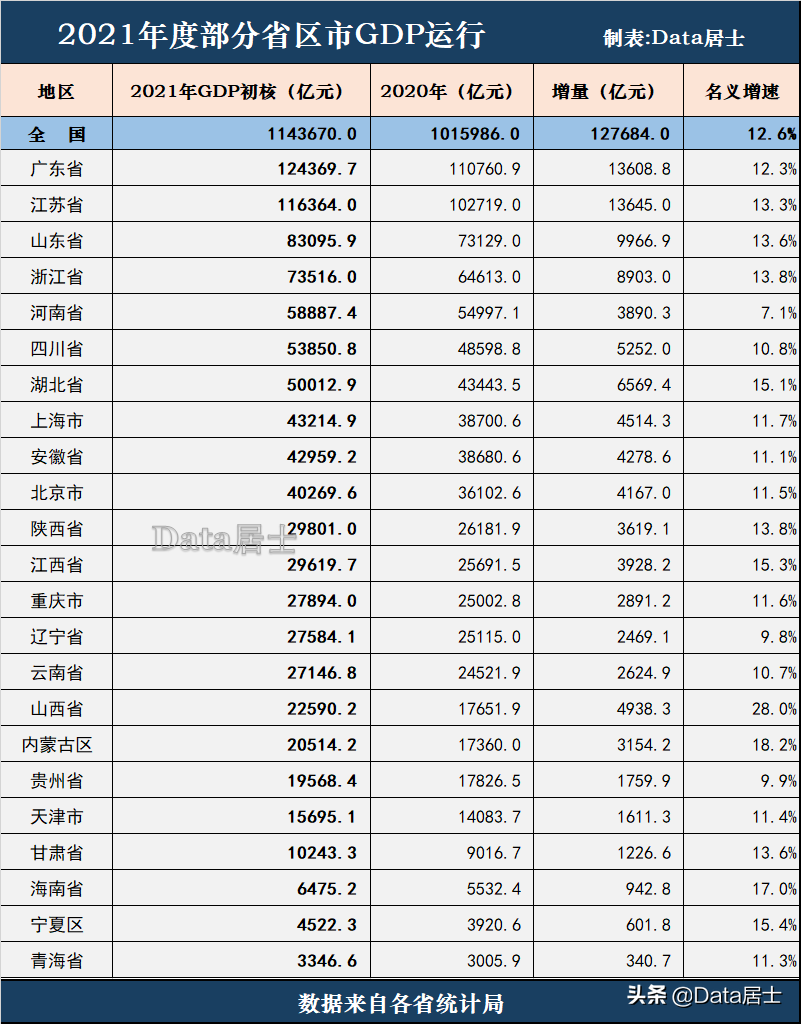Click the footer '数据来自各省统计局'
Screen dimensions: 801x1024
(401, 1003)
